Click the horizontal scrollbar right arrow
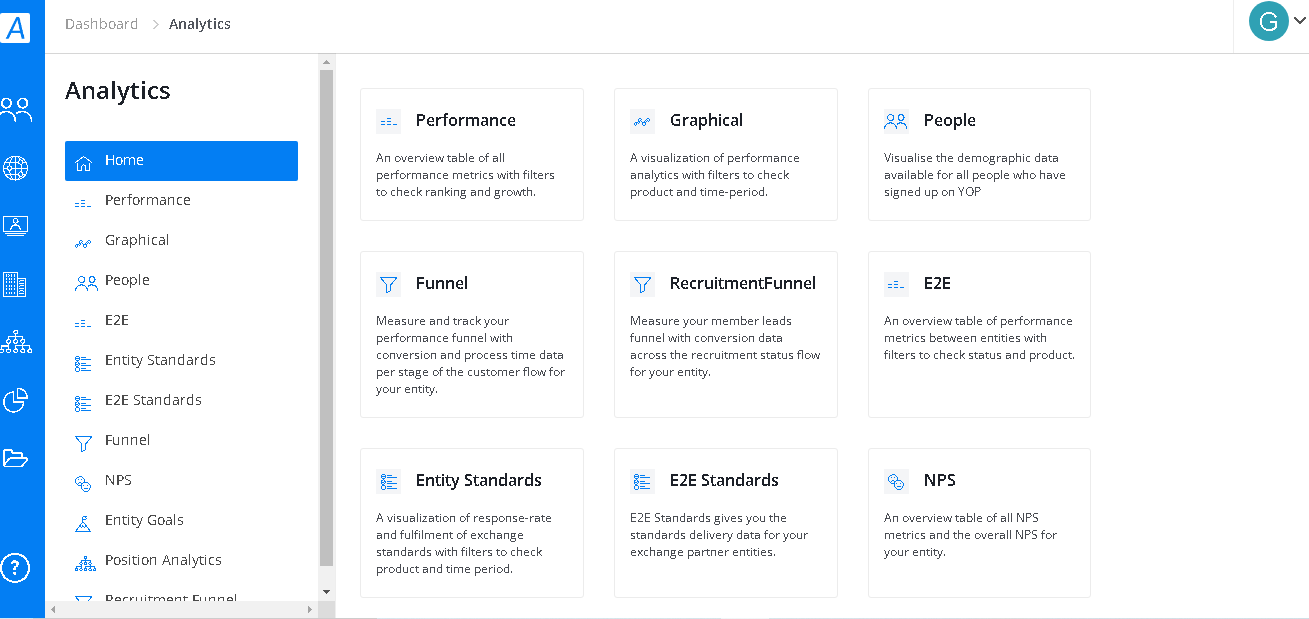Image resolution: width=1309 pixels, height=619 pixels. pos(312,609)
